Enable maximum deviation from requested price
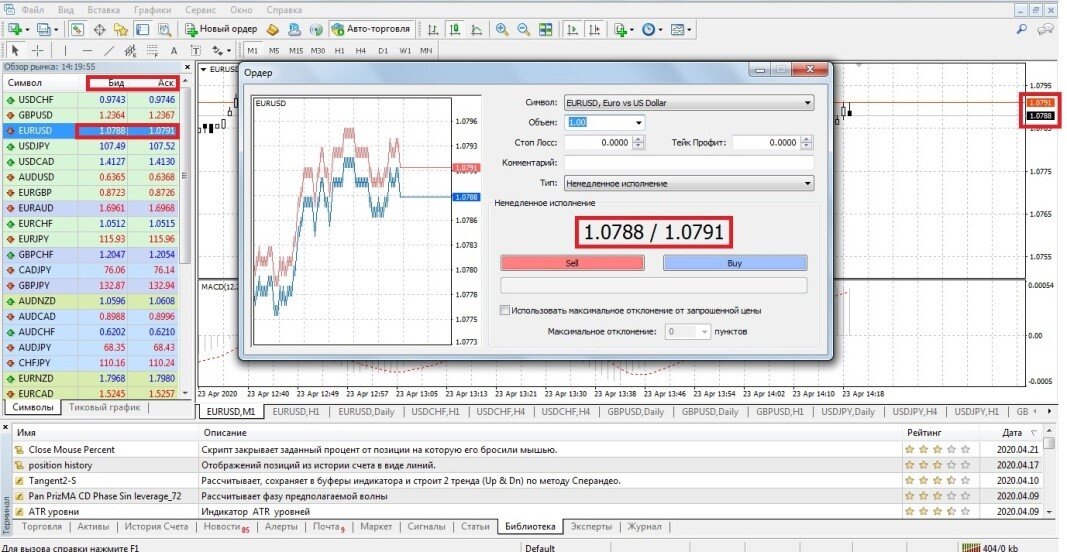Screen dimensions: 1067x552 click(x=505, y=310)
